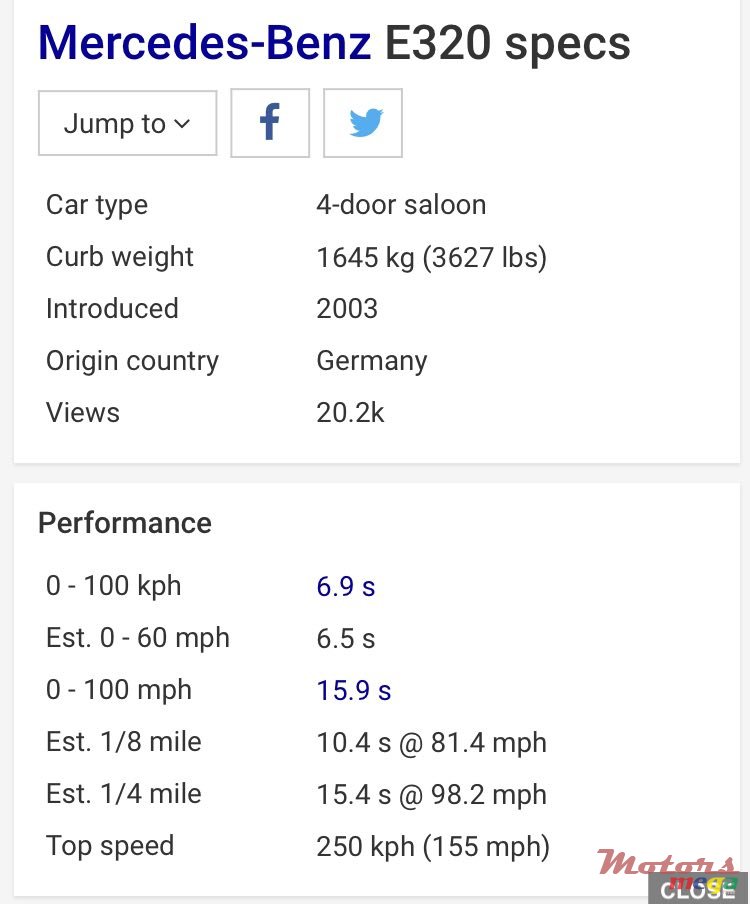750x904 pixels.
Task: Click the E320 specs title text
Action: 508,43
